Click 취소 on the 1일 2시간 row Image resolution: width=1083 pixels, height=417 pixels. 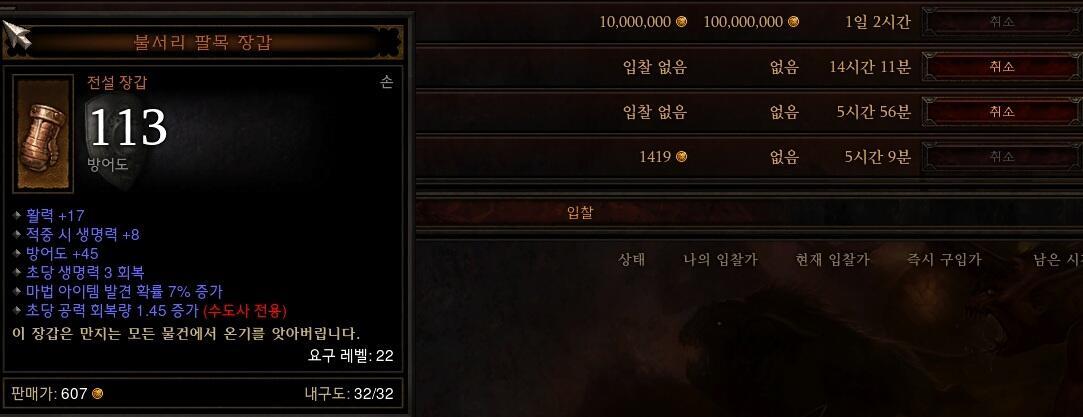pos(1001,21)
